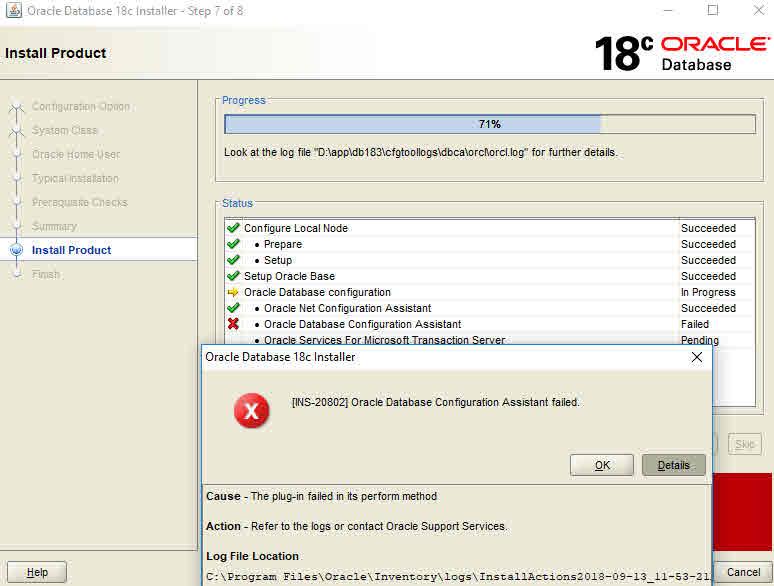
Task: Click the Failed status text
Action: [x=695, y=324]
